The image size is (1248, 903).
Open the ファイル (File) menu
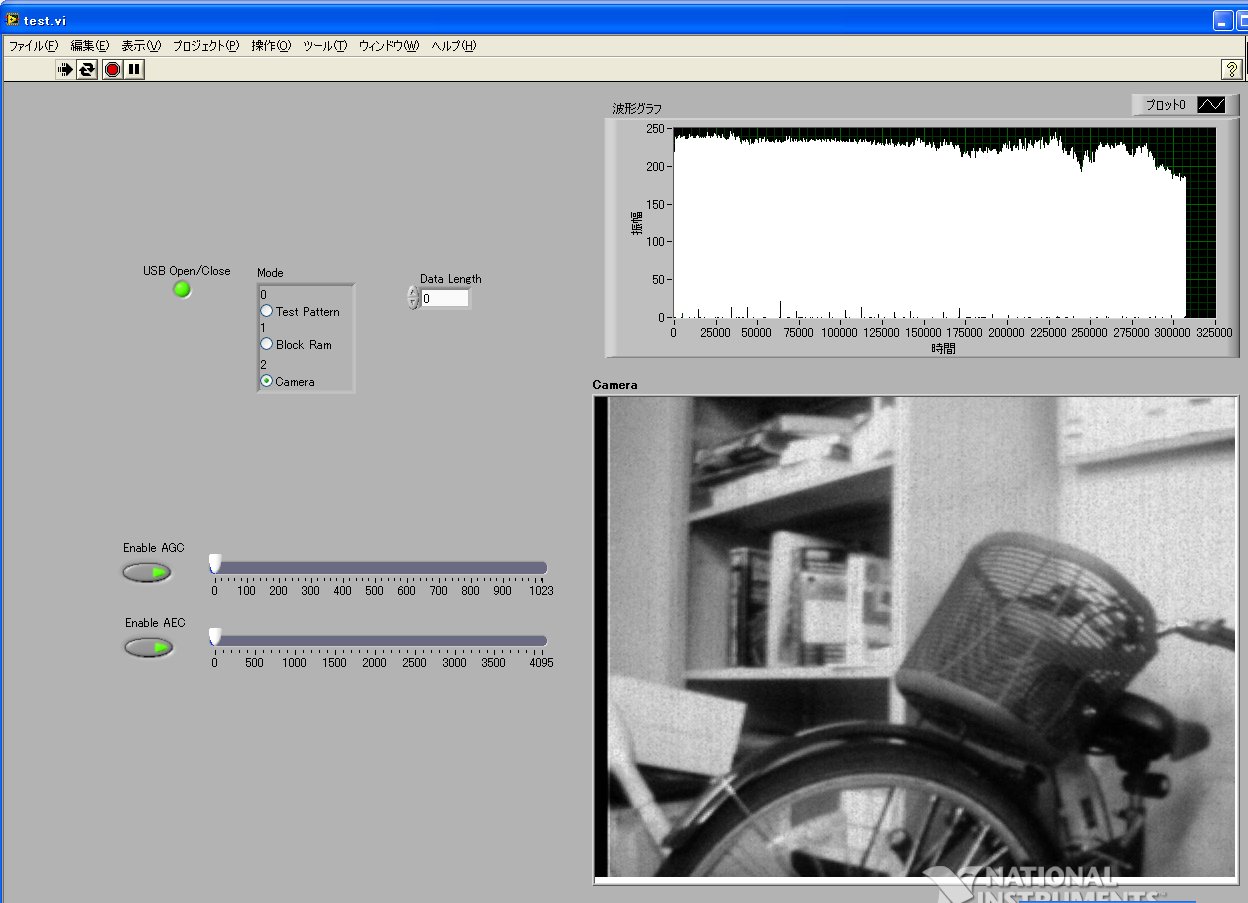click(x=33, y=46)
